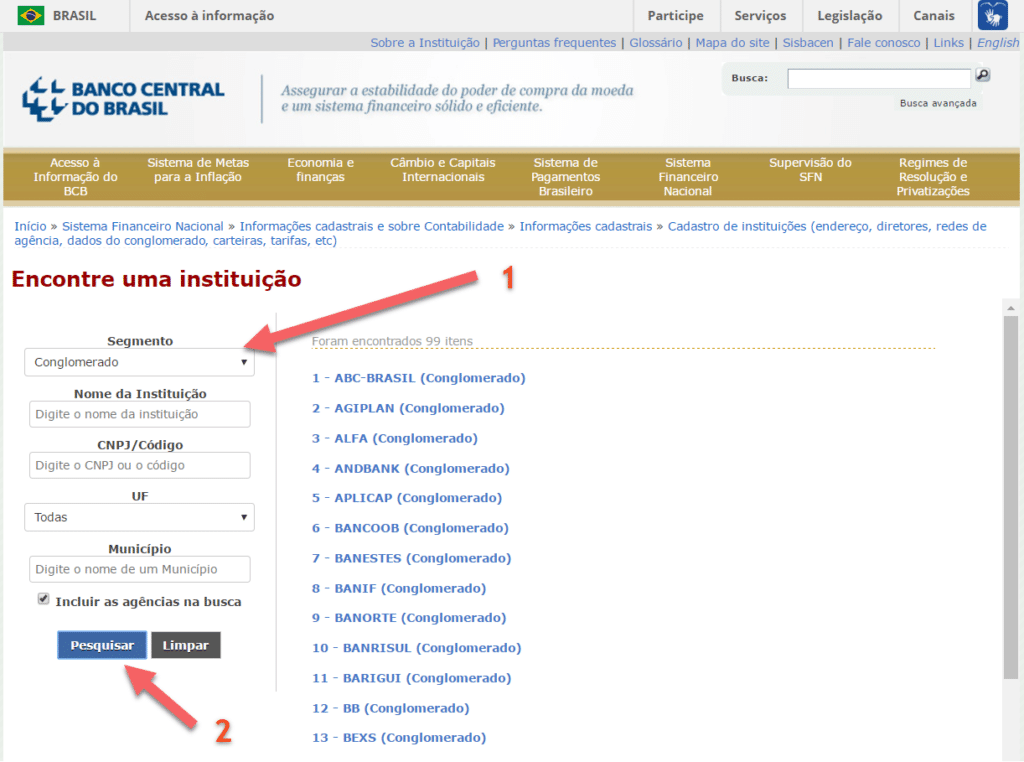Click Início breadcrumb link
Viewport: 1024px width, 762px height.
pyautogui.click(x=30, y=226)
